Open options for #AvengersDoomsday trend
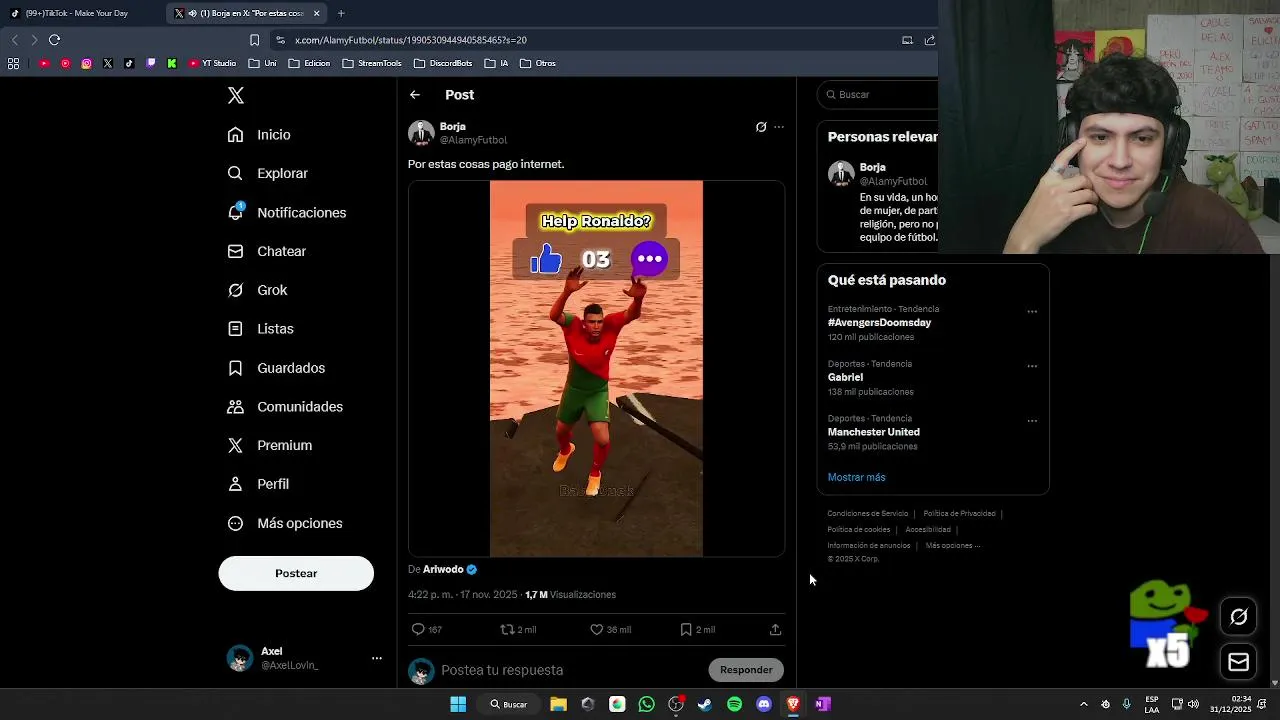Screen dimensions: 1280x720 coord(1032,312)
